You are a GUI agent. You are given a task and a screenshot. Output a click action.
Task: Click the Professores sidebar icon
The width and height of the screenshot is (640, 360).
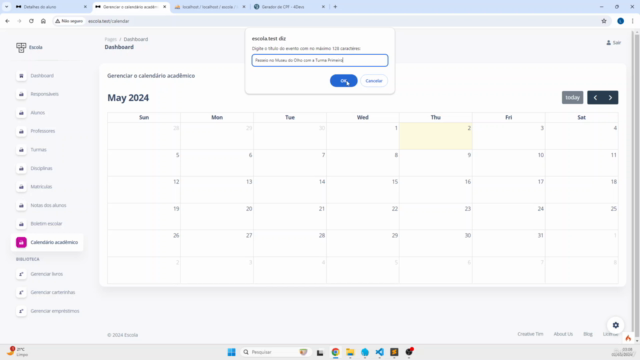click(21, 131)
